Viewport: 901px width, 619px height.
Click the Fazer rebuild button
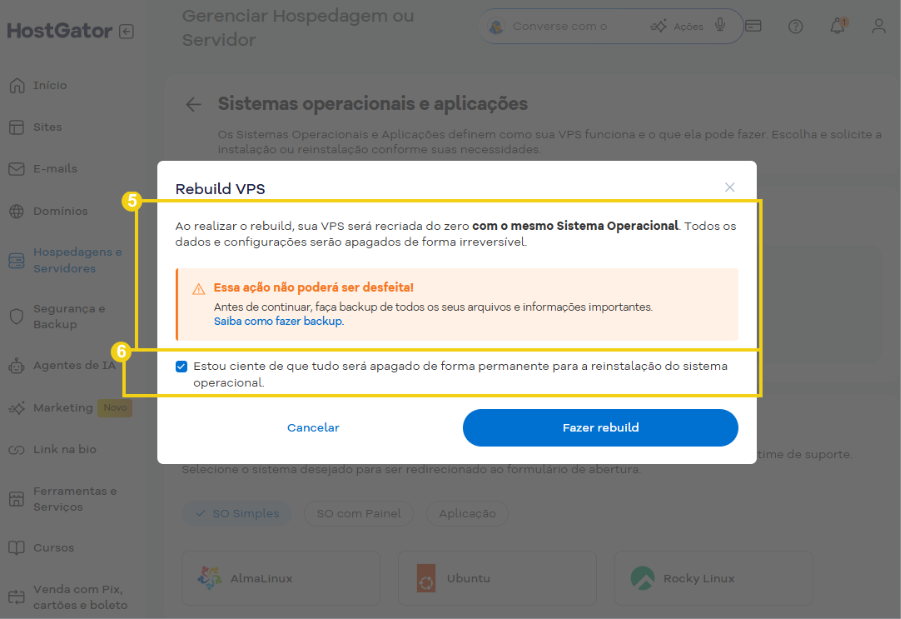(600, 427)
